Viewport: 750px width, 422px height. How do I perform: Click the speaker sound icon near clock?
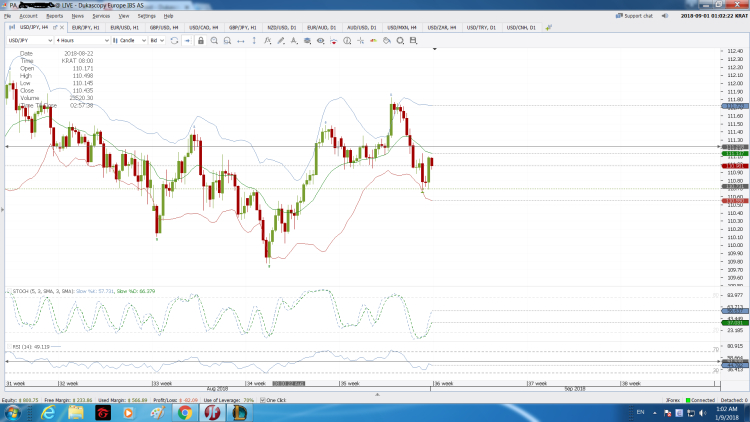[665, 16]
